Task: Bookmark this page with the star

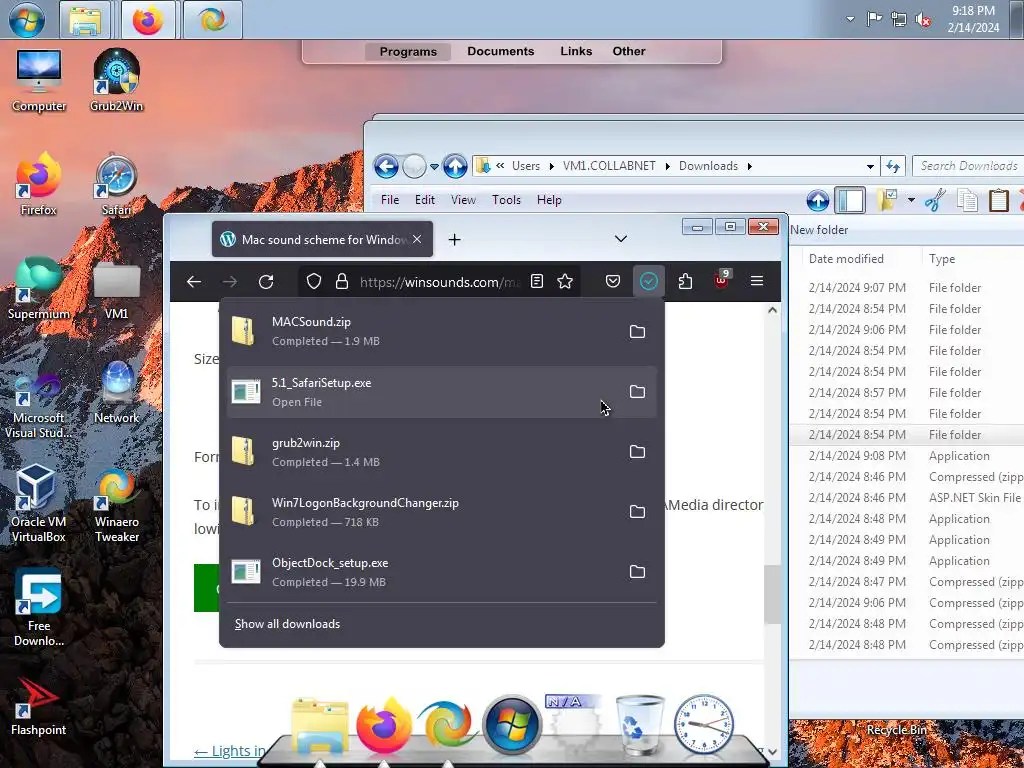Action: [x=565, y=281]
